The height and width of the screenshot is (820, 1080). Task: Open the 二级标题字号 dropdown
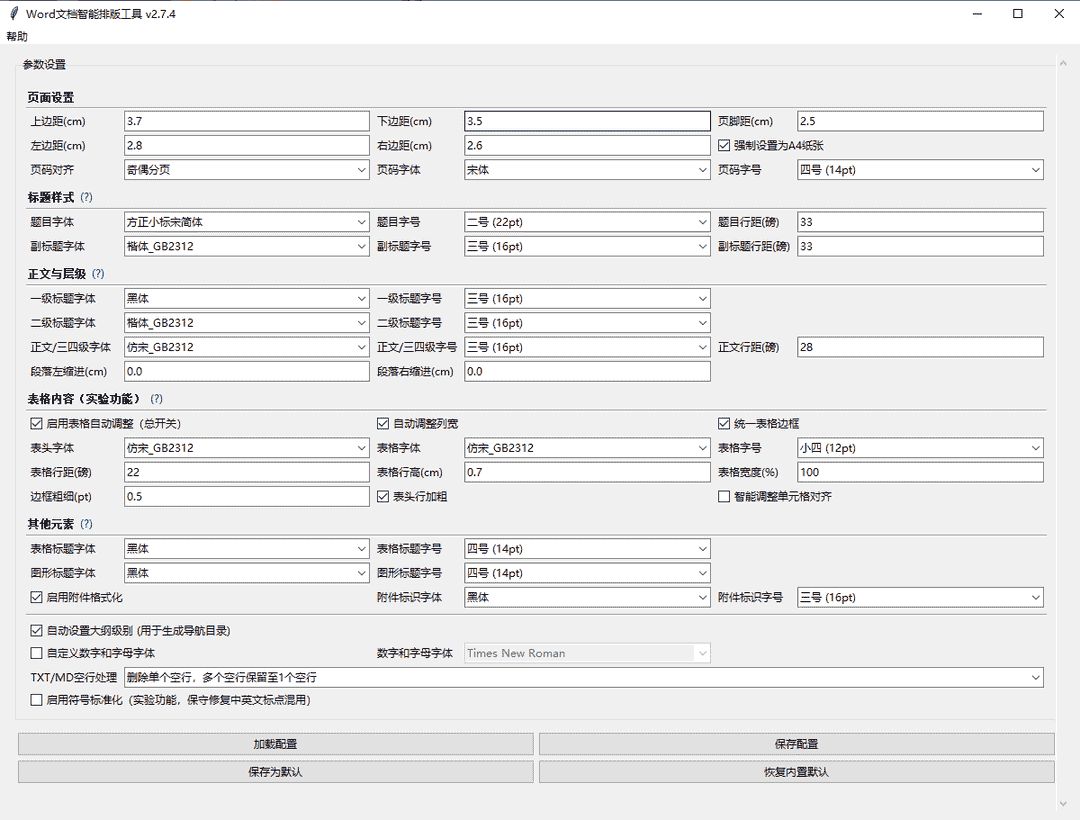pyautogui.click(x=587, y=322)
